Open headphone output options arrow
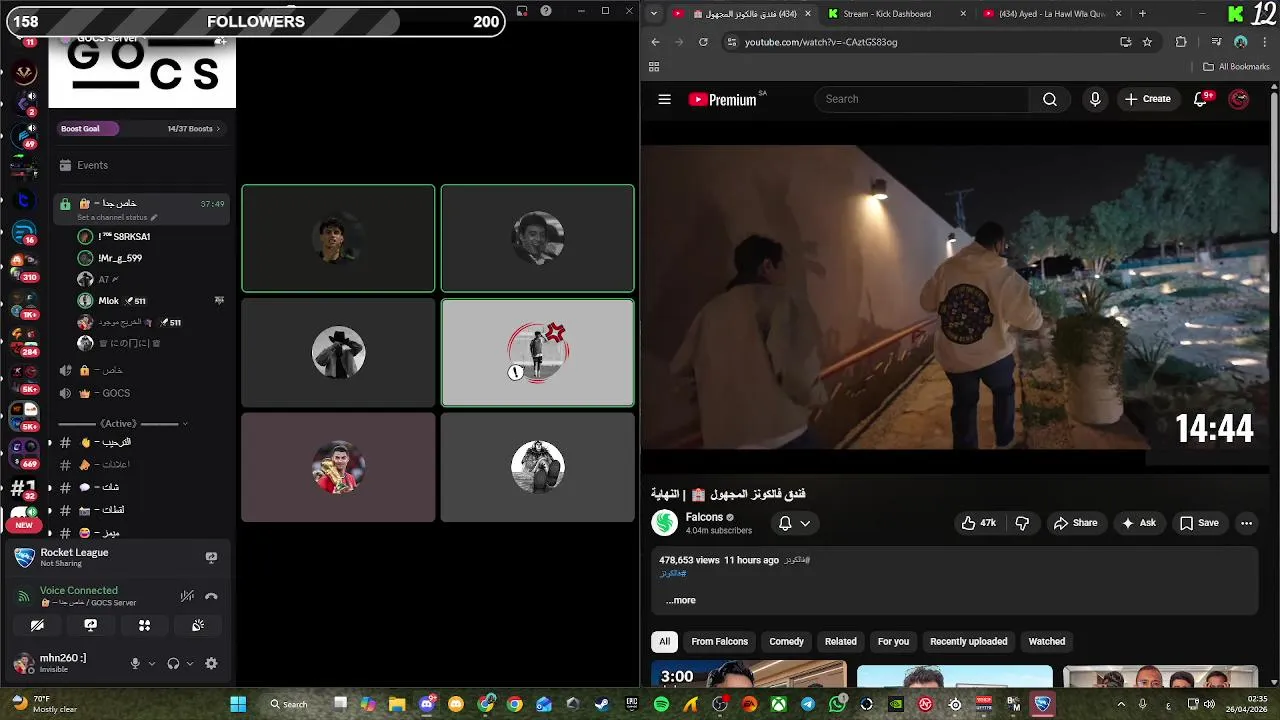 click(190, 663)
